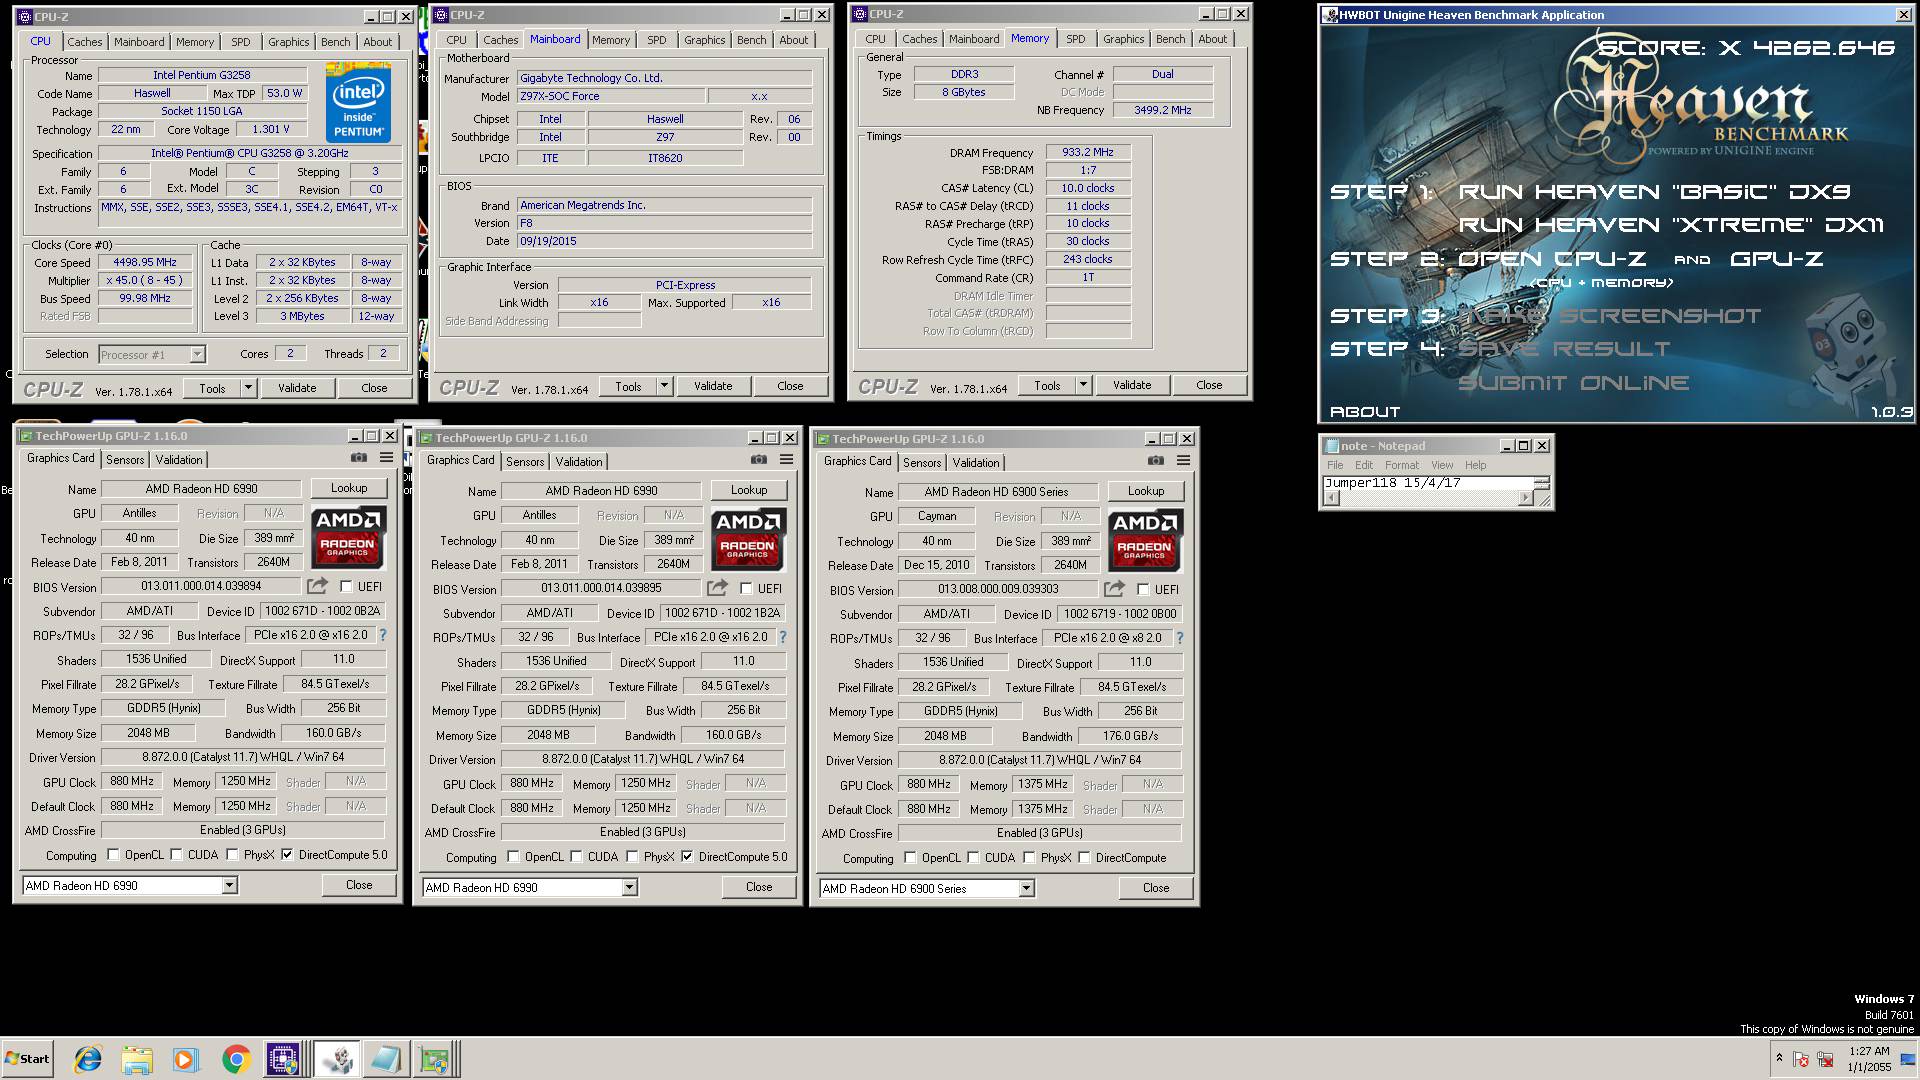
Task: Open AMD Radeon HD 6900 Series selector dropdown
Action: tap(1026, 888)
